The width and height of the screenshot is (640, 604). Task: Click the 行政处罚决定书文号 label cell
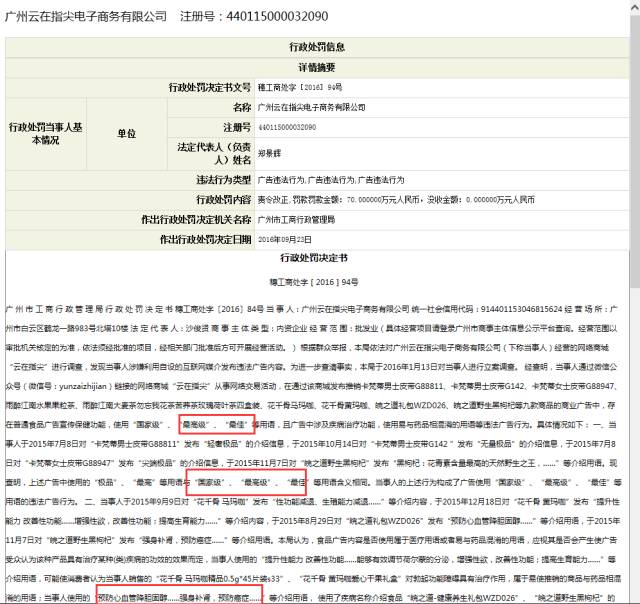(x=130, y=87)
